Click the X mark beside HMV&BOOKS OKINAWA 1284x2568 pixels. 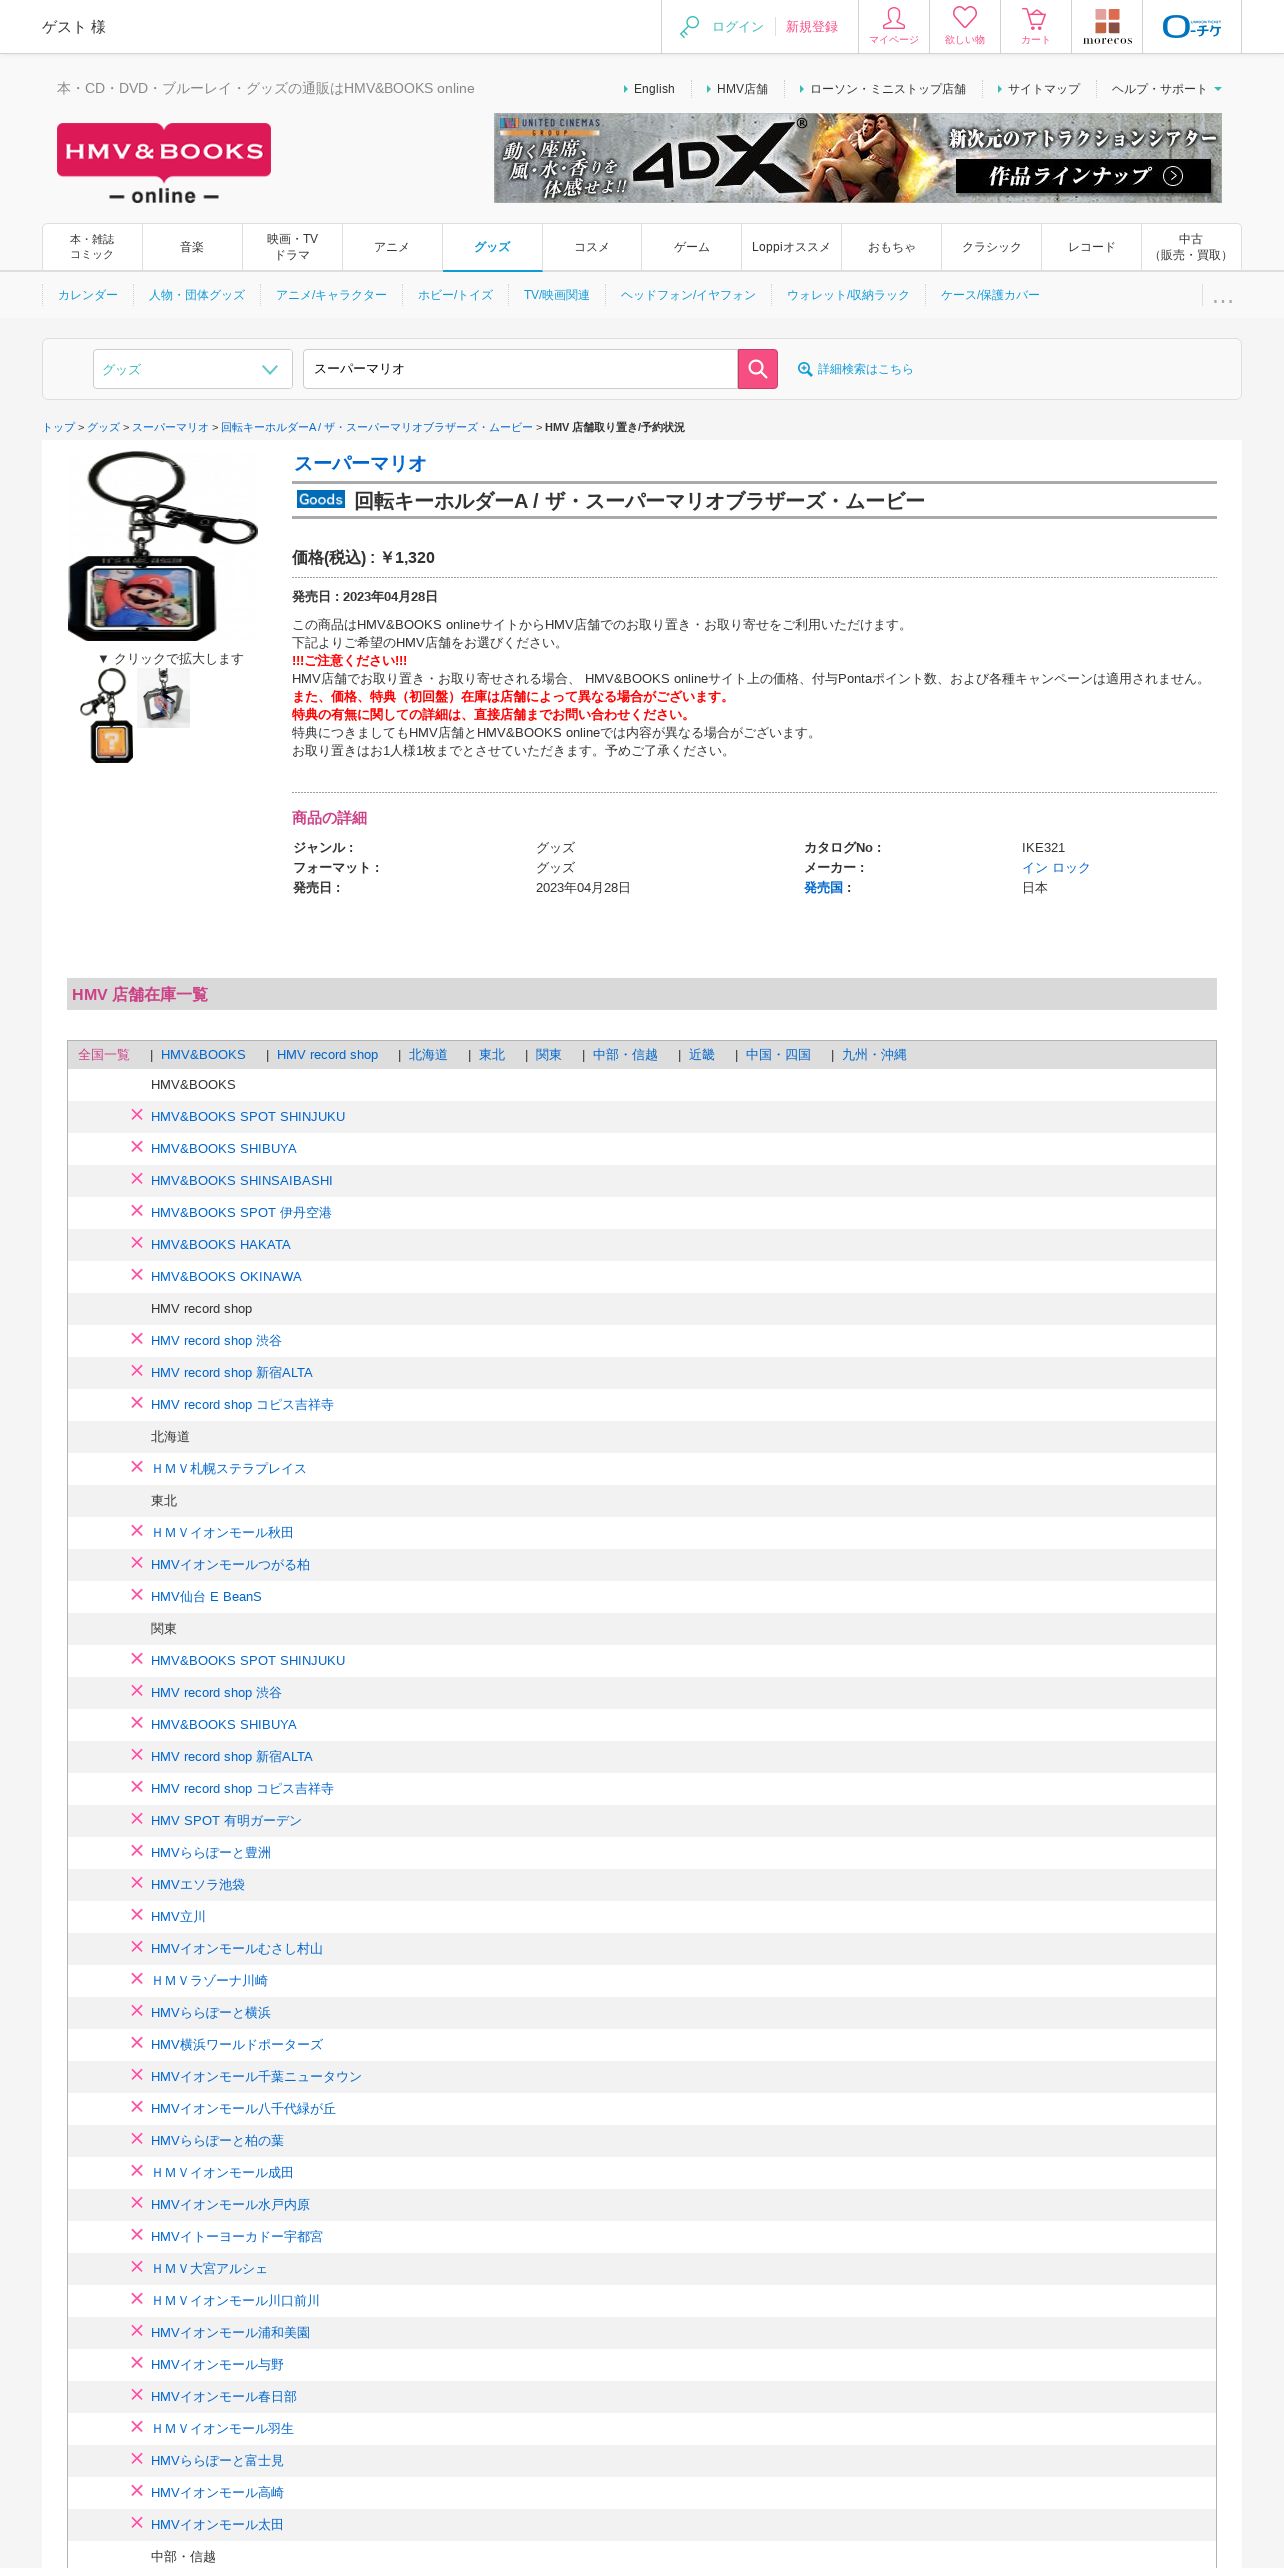[x=137, y=1275]
